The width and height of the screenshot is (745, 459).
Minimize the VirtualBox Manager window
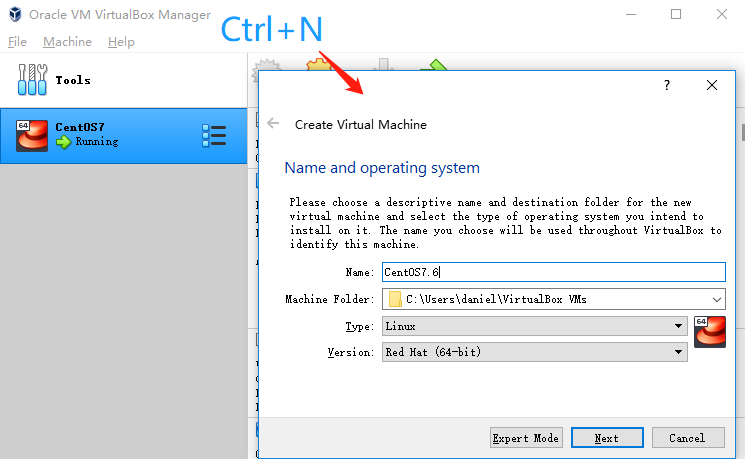(x=631, y=14)
